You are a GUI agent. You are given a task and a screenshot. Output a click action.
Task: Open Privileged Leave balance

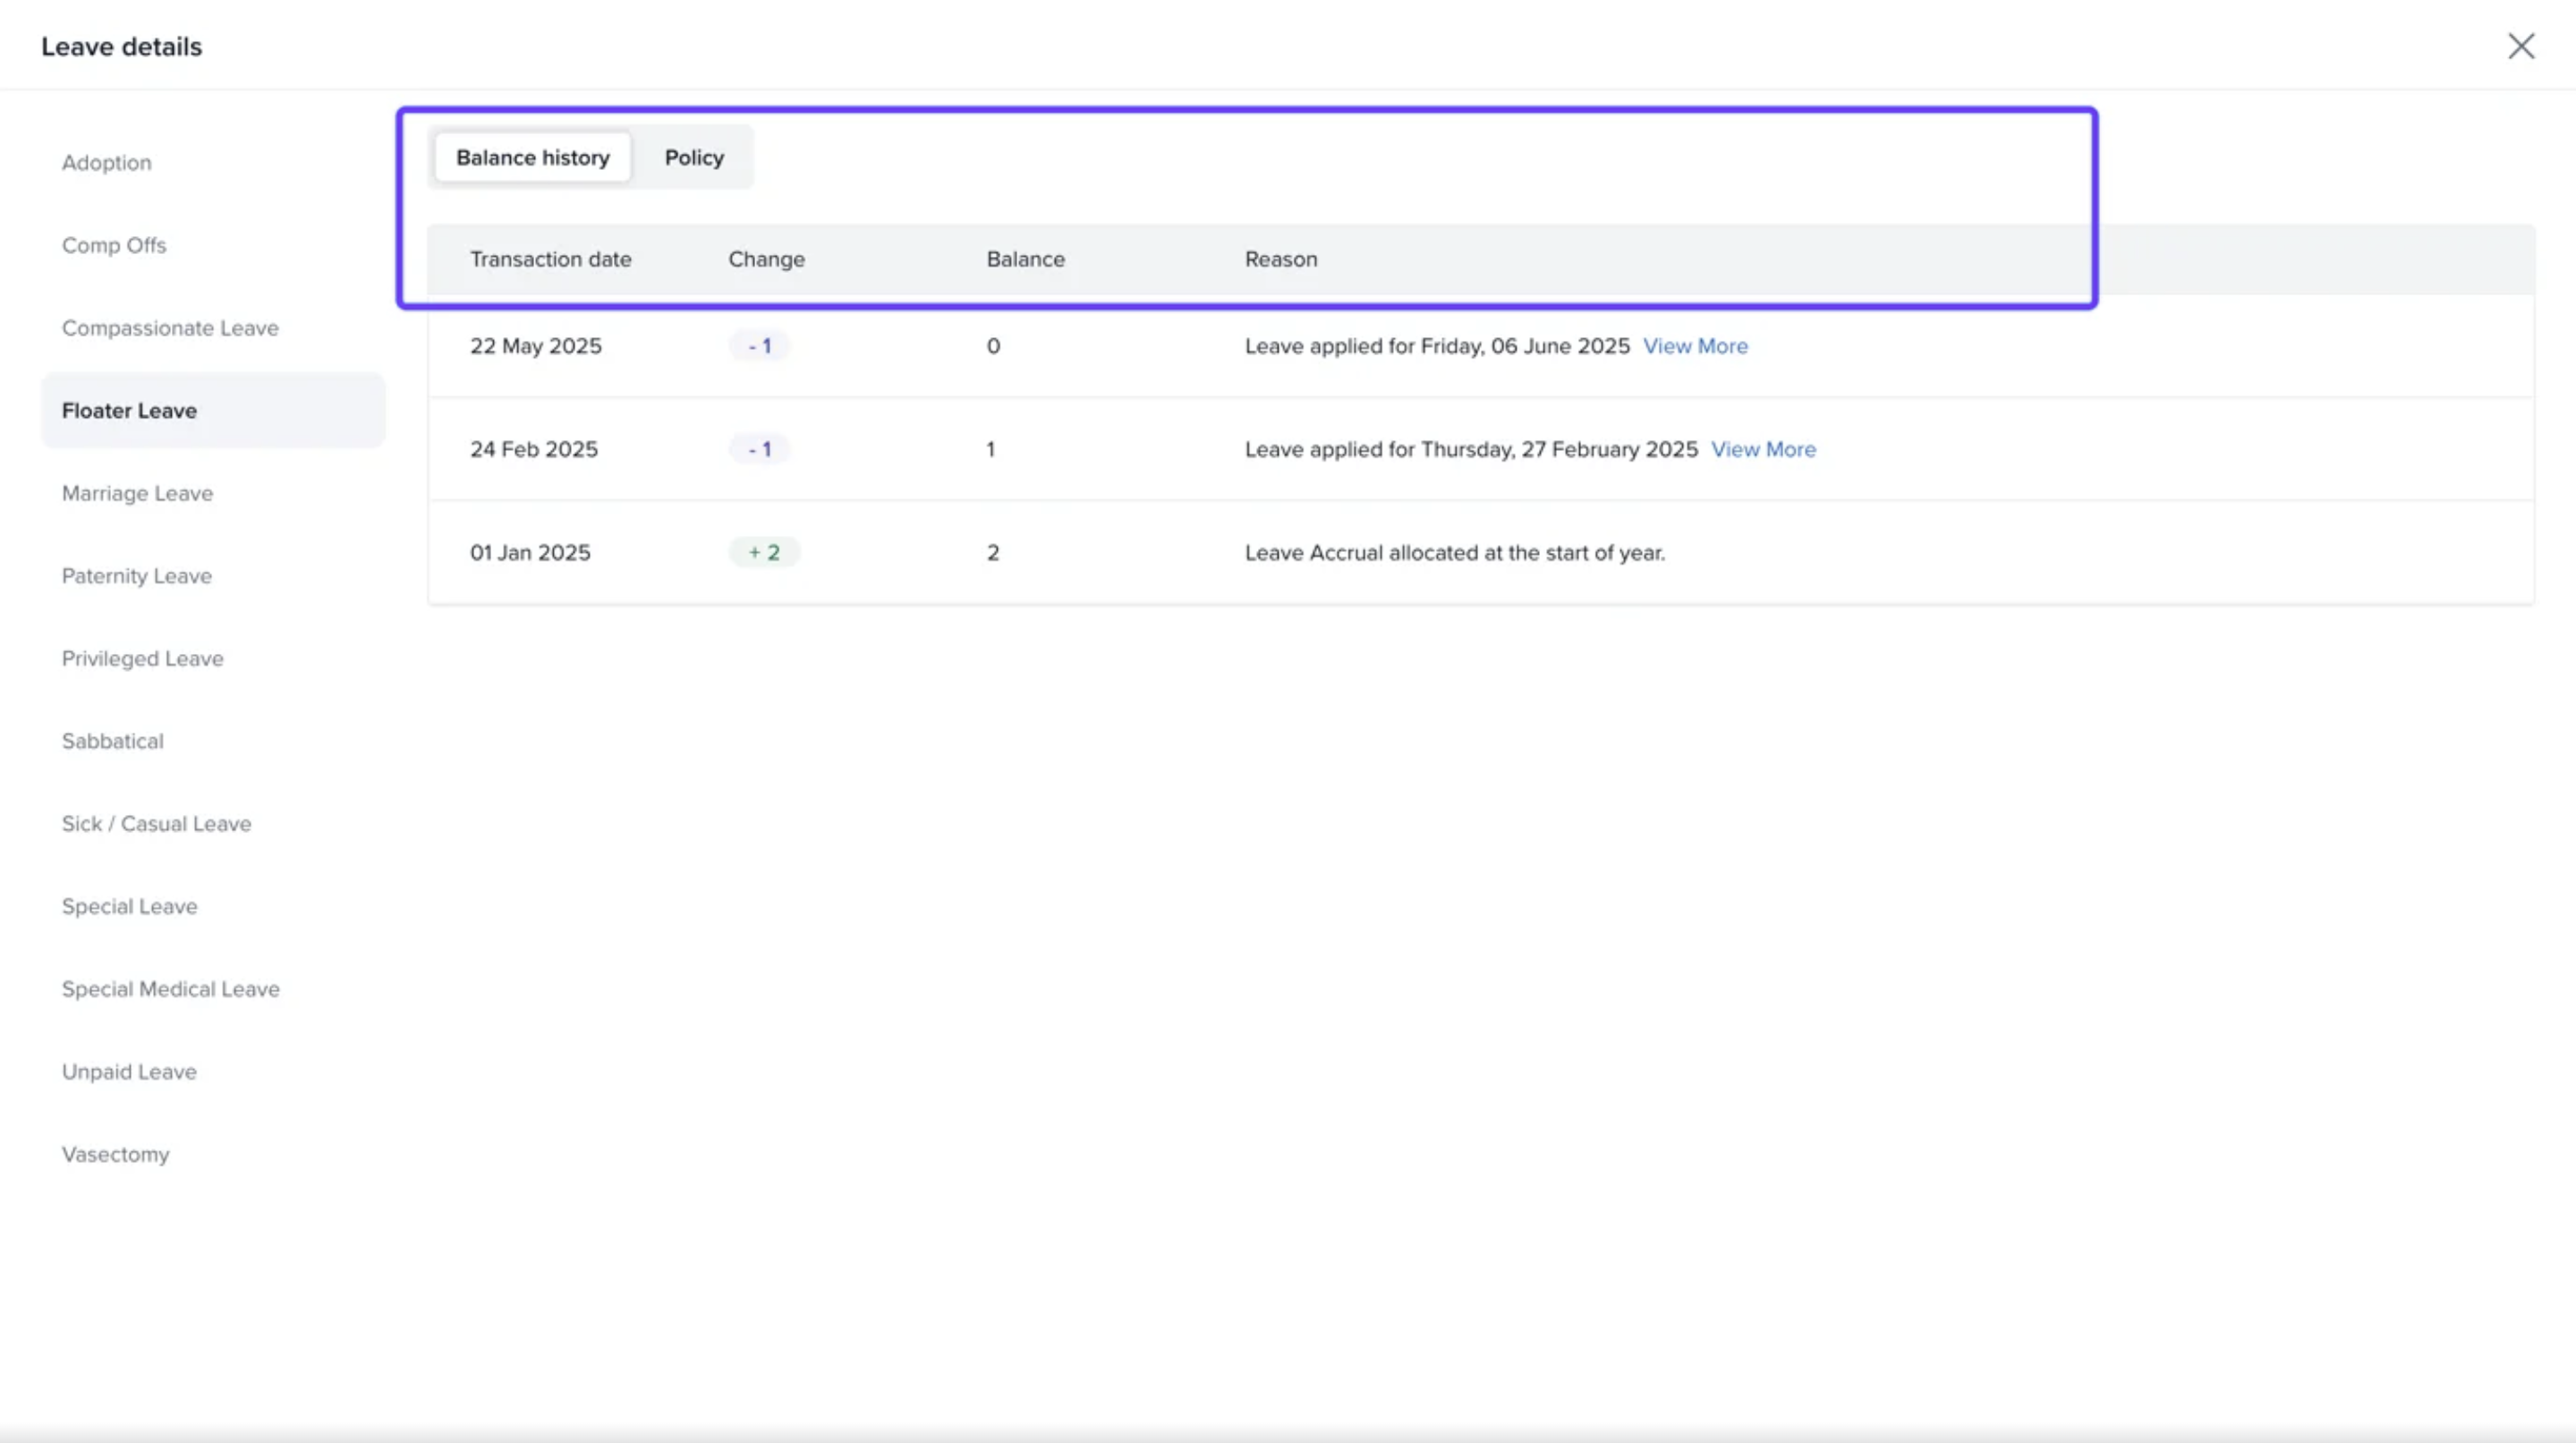[x=142, y=659]
